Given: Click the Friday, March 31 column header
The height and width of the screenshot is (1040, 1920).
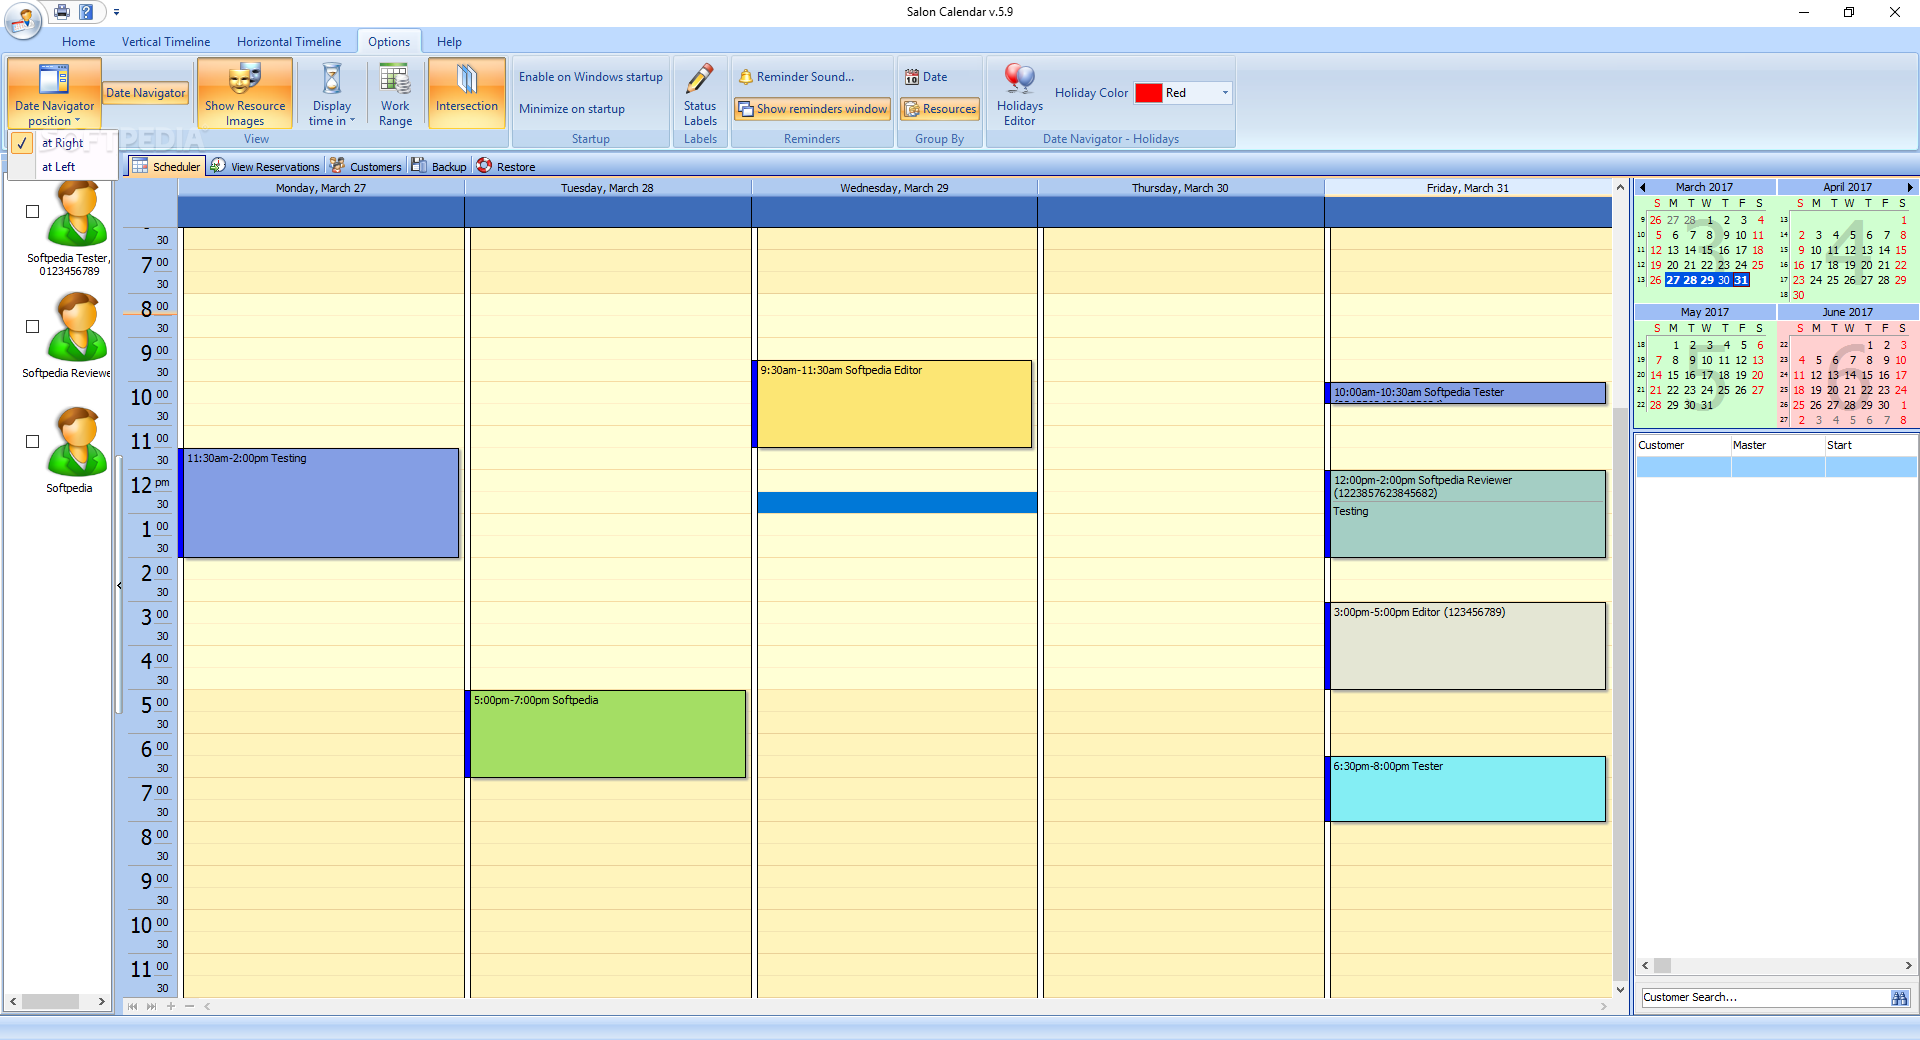Looking at the screenshot, I should pos(1468,188).
